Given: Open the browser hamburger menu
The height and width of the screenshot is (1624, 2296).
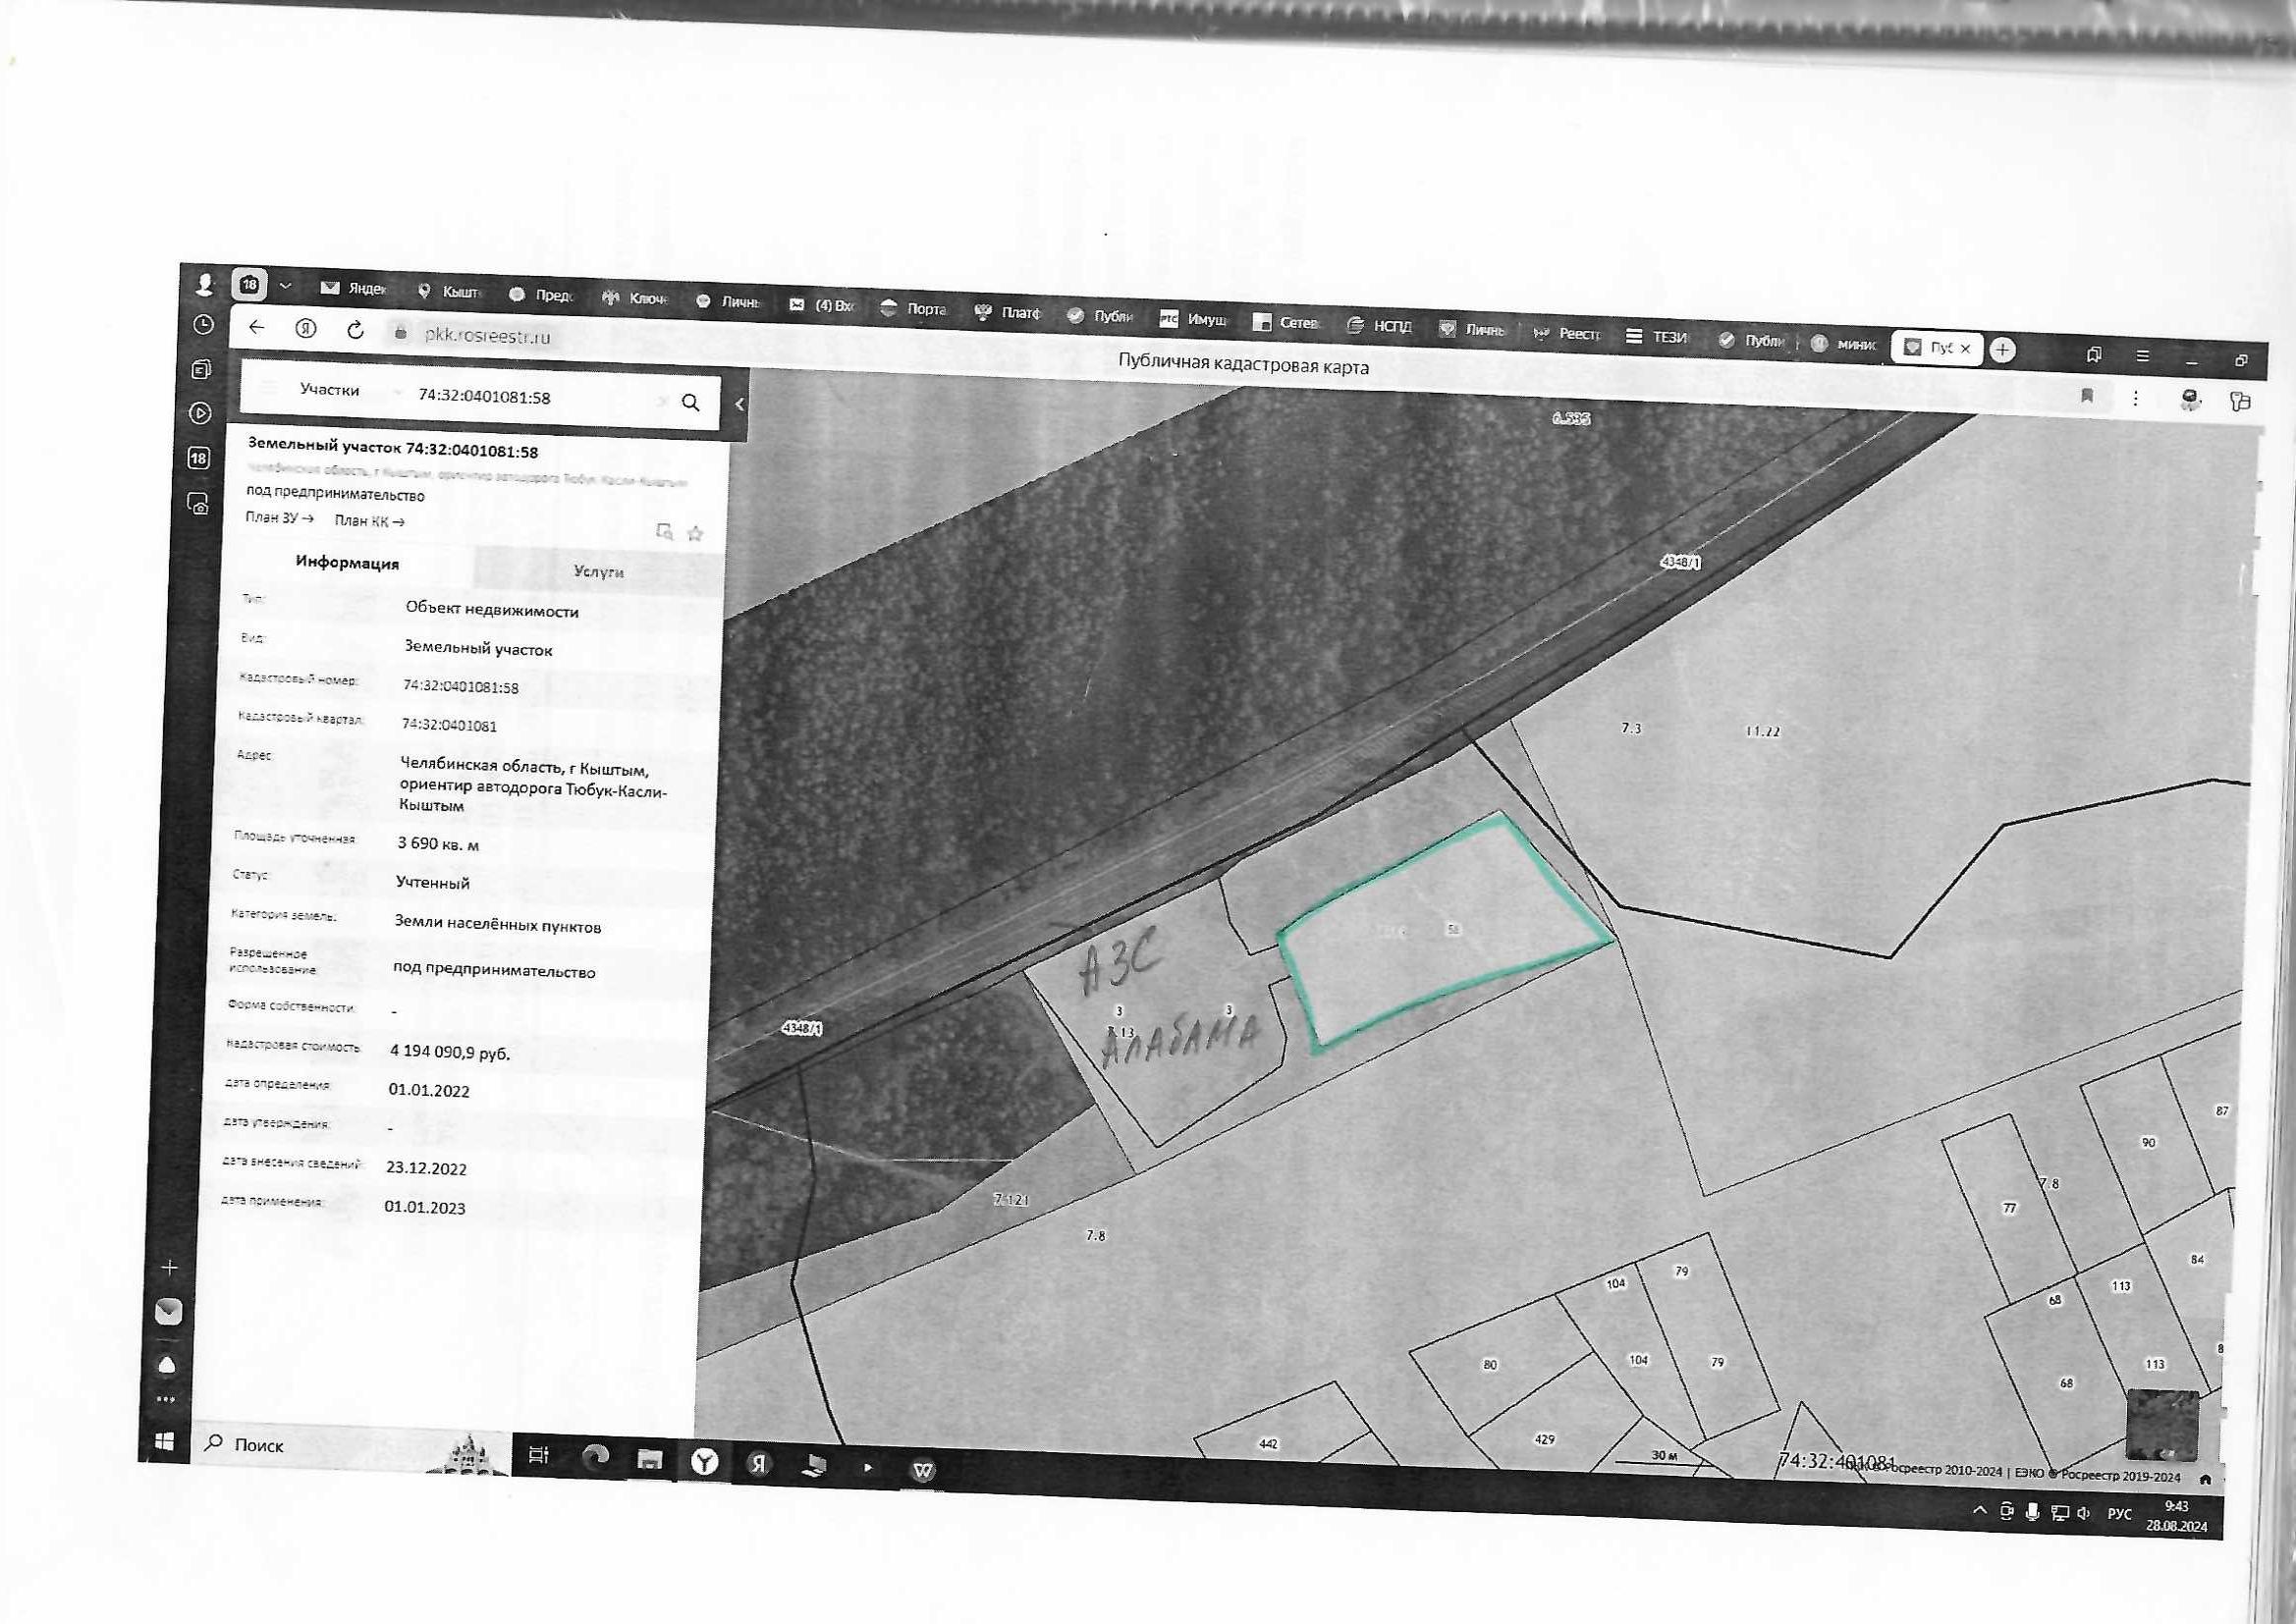Looking at the screenshot, I should 2142,356.
